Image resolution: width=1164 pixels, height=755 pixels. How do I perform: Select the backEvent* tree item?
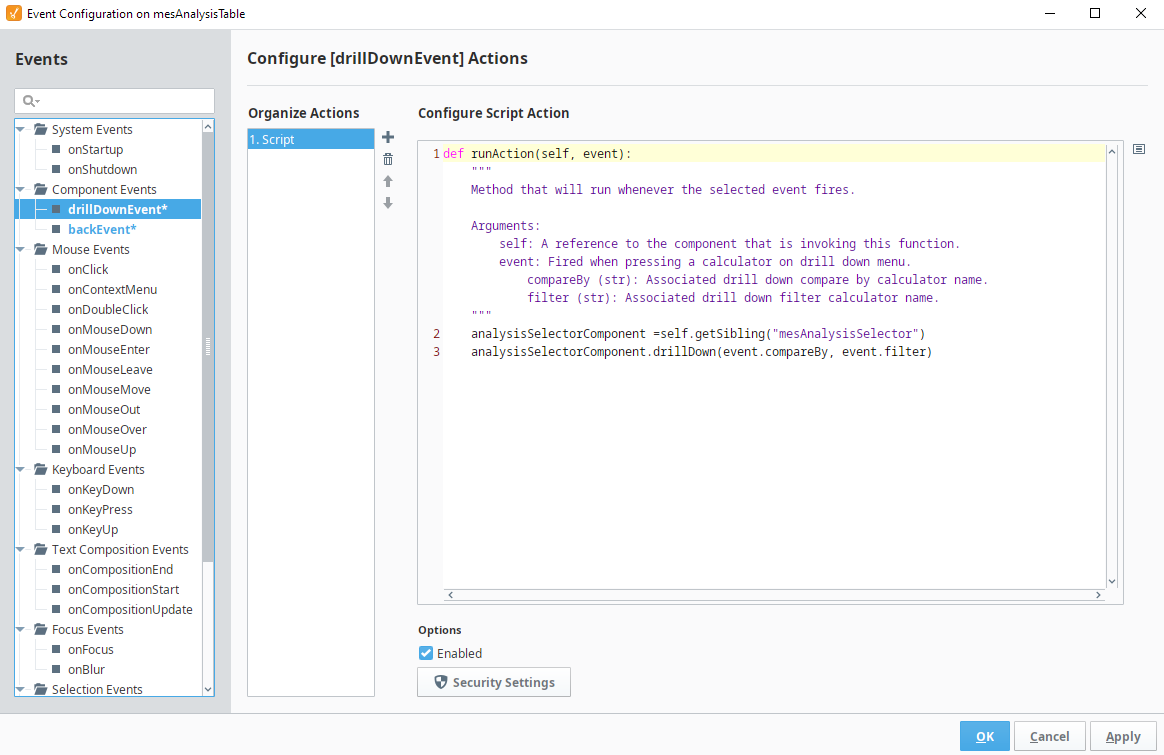tap(102, 229)
